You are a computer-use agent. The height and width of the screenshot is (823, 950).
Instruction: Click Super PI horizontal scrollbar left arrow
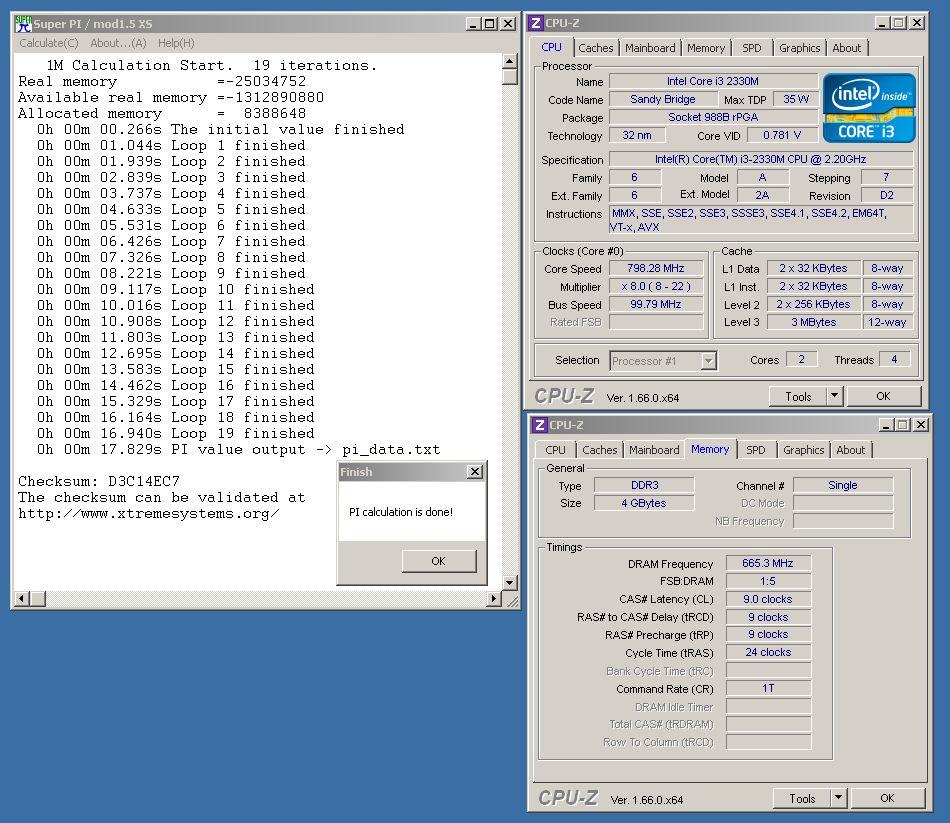[x=22, y=599]
